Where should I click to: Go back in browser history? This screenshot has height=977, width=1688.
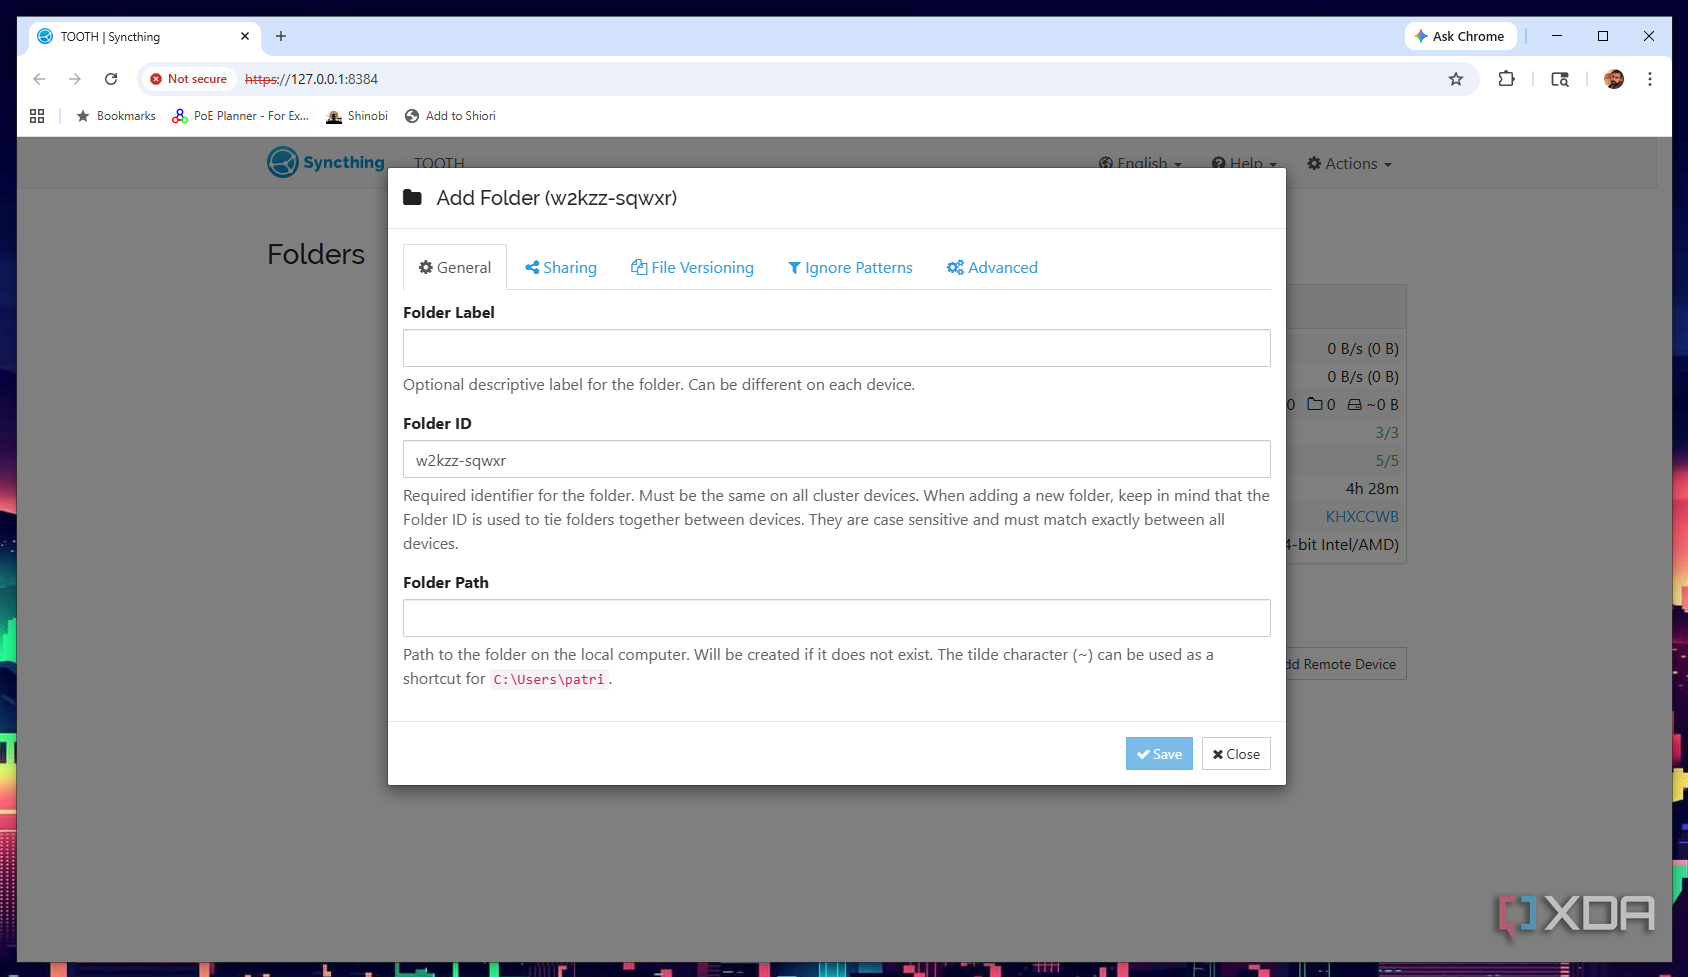pyautogui.click(x=39, y=79)
